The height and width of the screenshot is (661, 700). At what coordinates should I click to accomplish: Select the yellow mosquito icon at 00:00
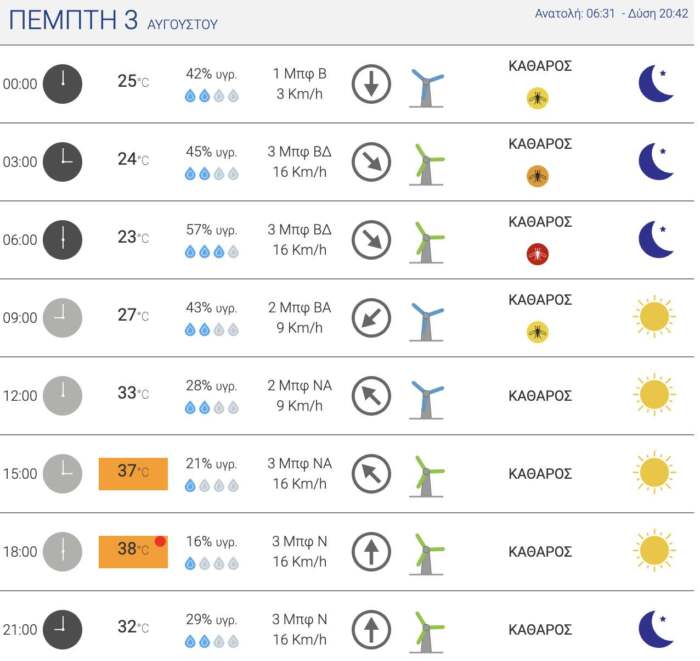(538, 98)
